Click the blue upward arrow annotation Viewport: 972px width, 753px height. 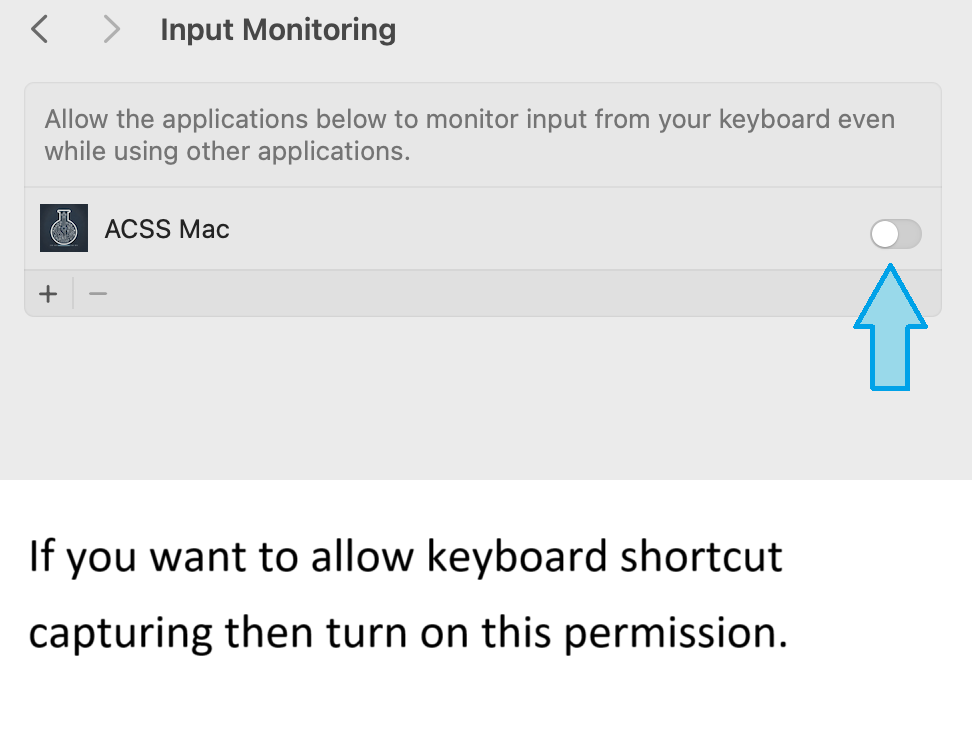(x=890, y=327)
